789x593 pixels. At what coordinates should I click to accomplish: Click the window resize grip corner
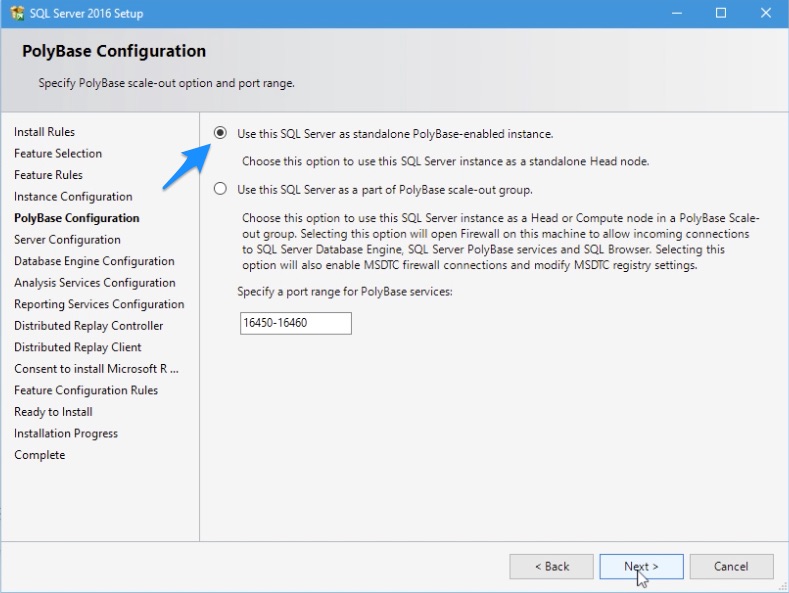click(783, 587)
